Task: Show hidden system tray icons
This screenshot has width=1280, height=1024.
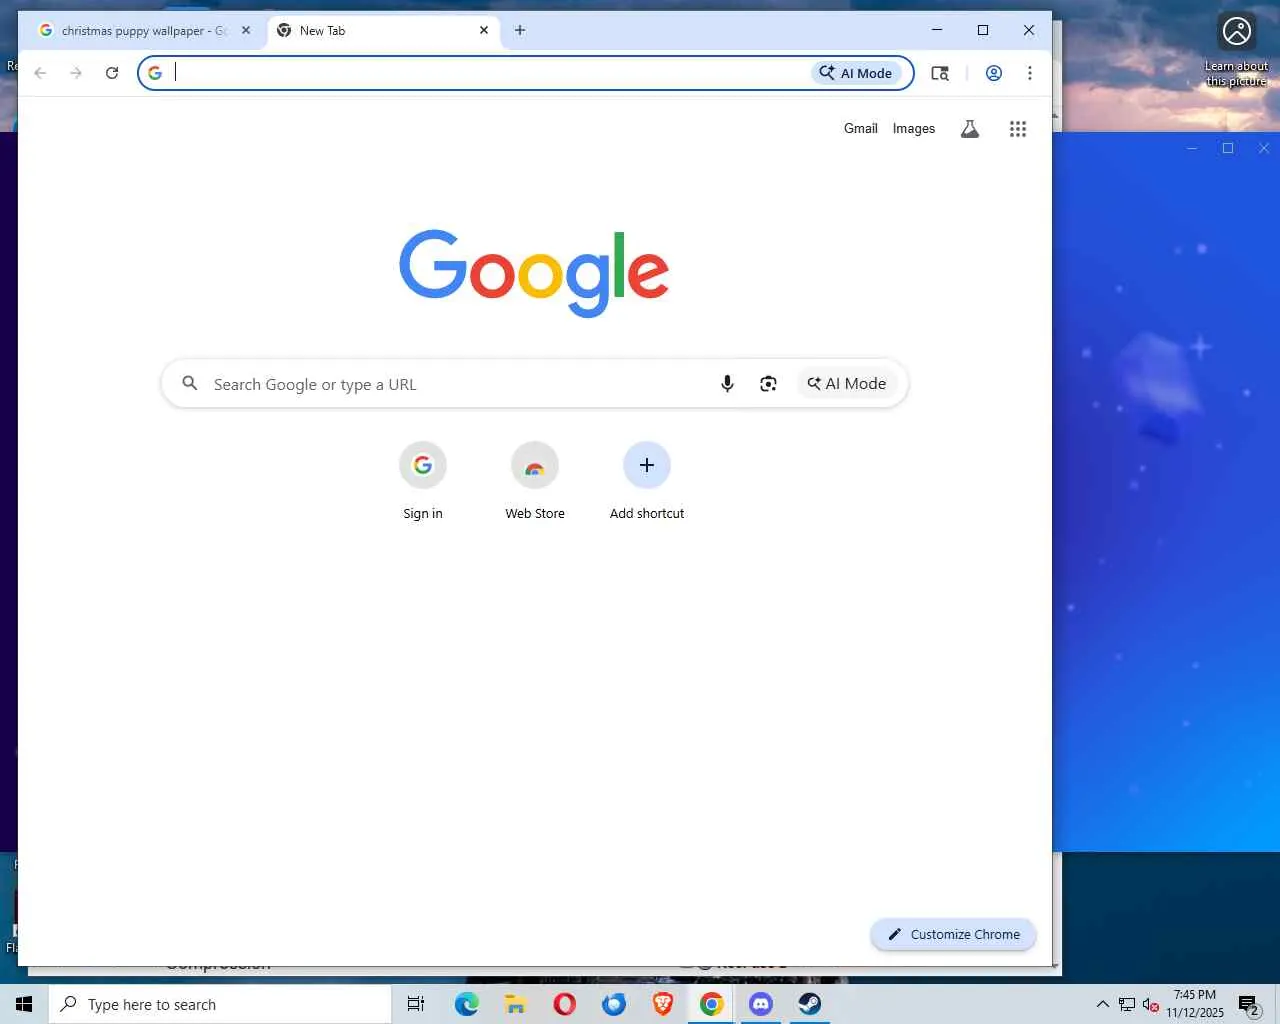Action: (x=1102, y=1004)
